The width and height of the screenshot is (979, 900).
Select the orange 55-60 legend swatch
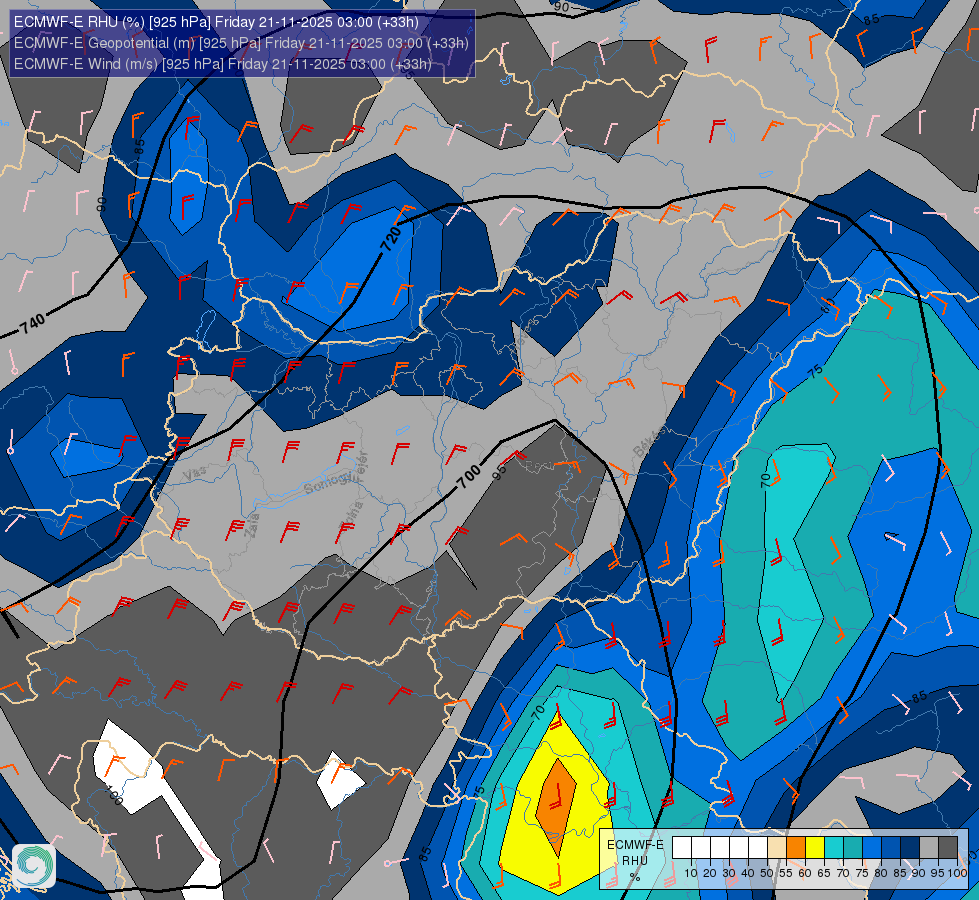(796, 848)
